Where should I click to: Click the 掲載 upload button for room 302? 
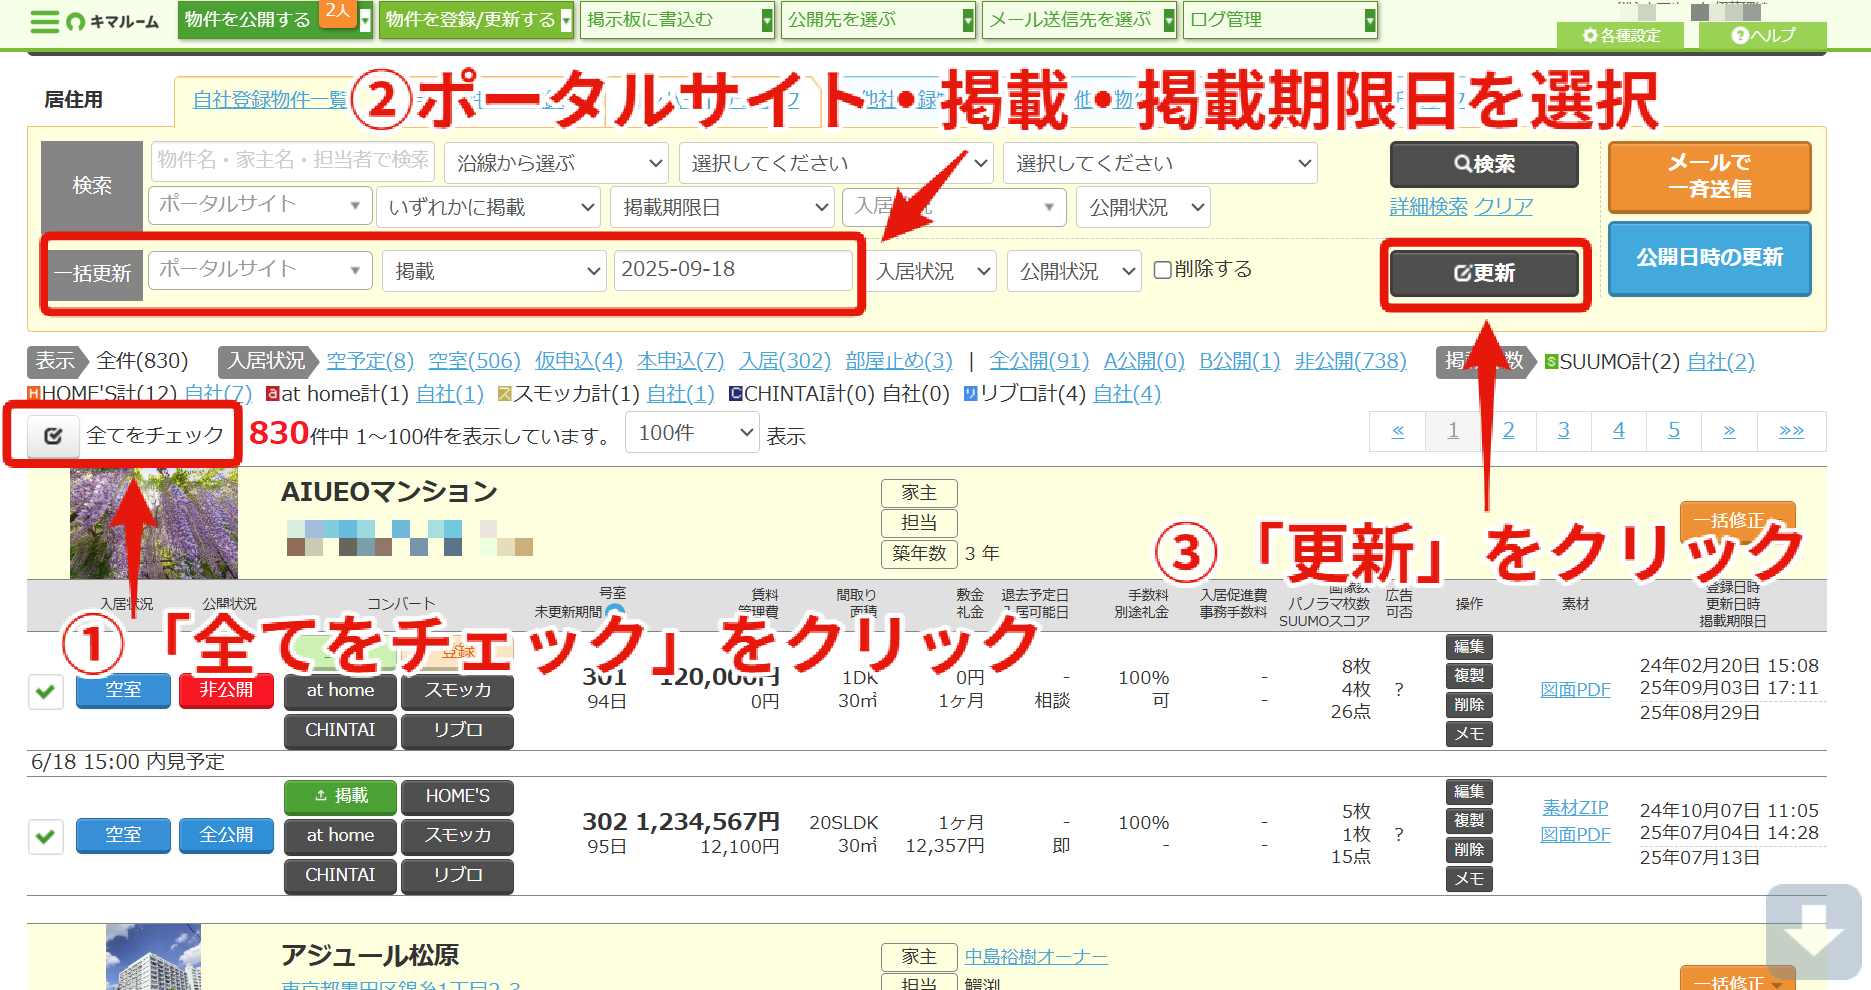340,796
